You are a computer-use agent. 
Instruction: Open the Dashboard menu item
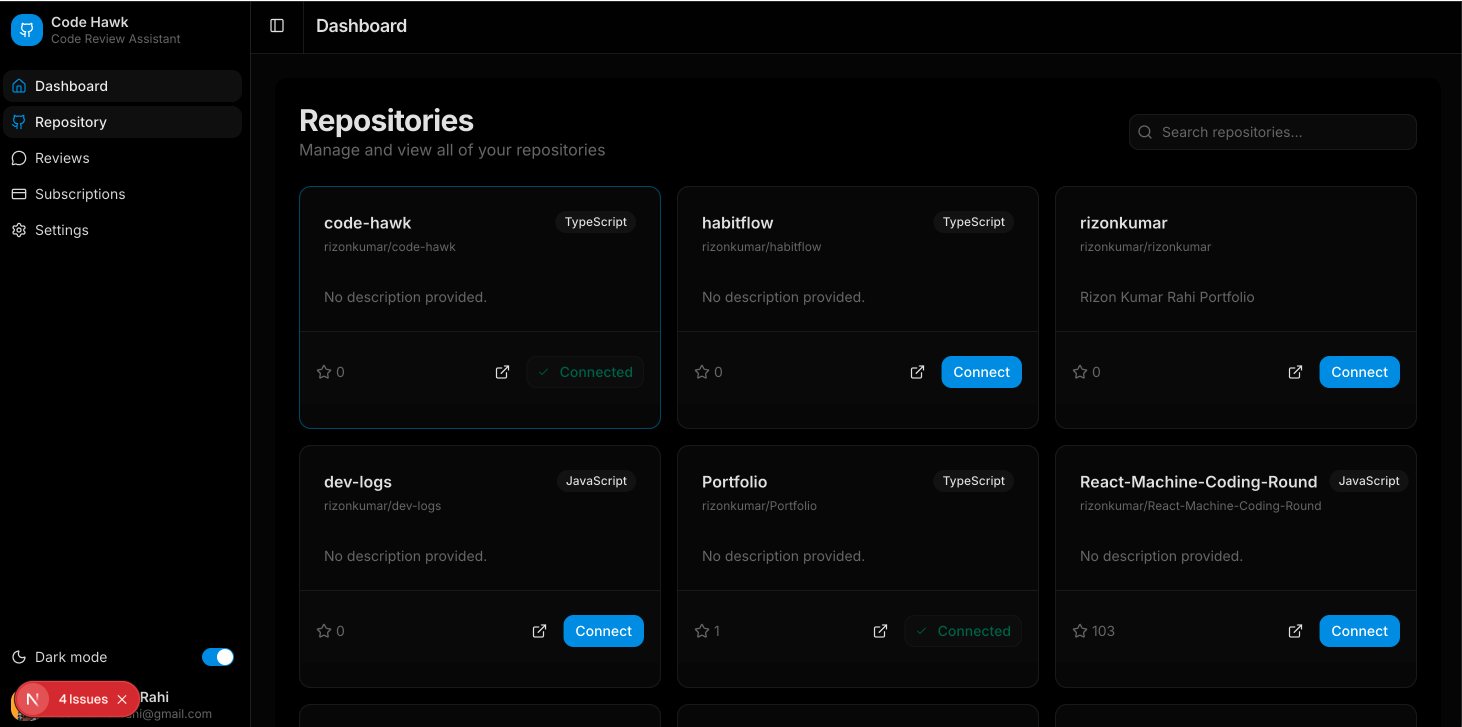click(70, 86)
